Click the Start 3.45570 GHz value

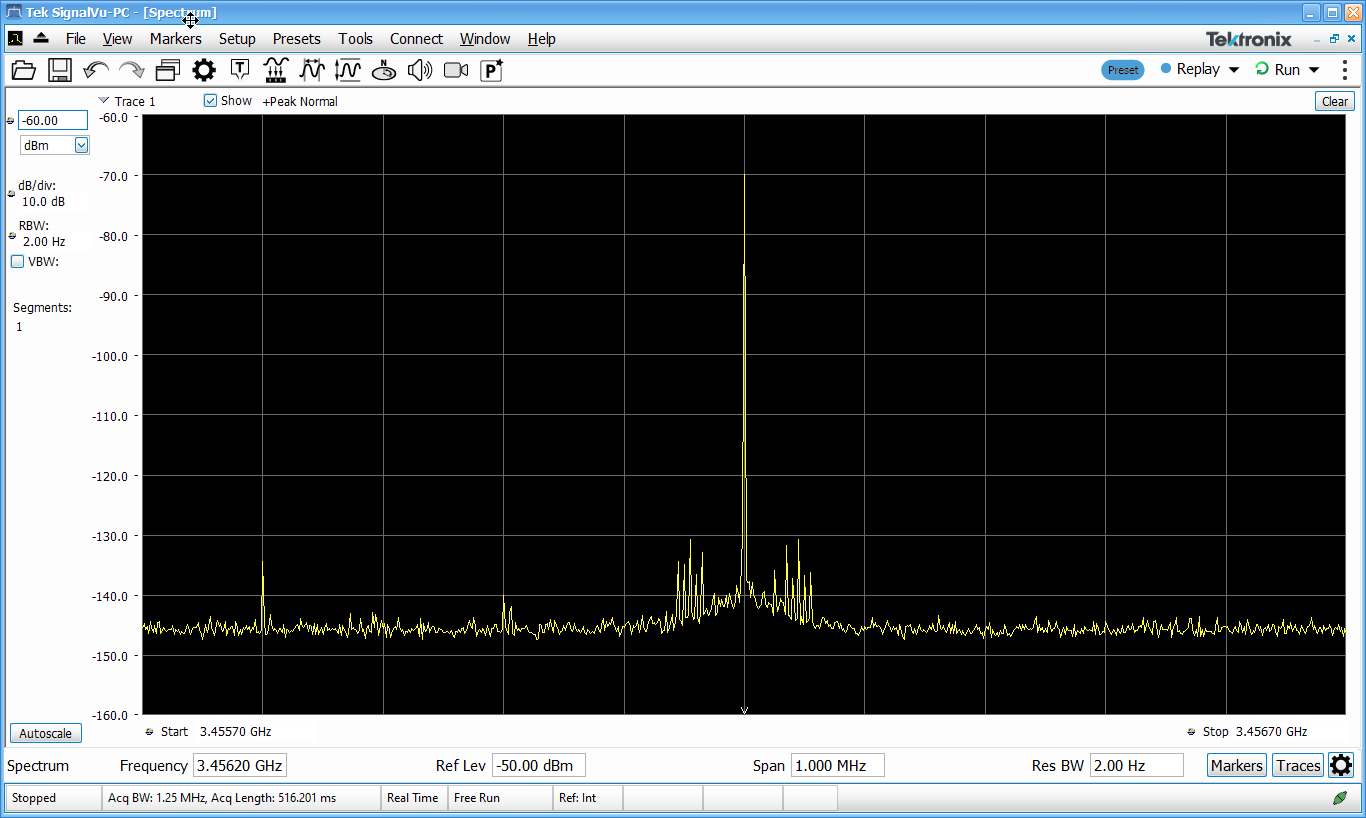tap(235, 732)
